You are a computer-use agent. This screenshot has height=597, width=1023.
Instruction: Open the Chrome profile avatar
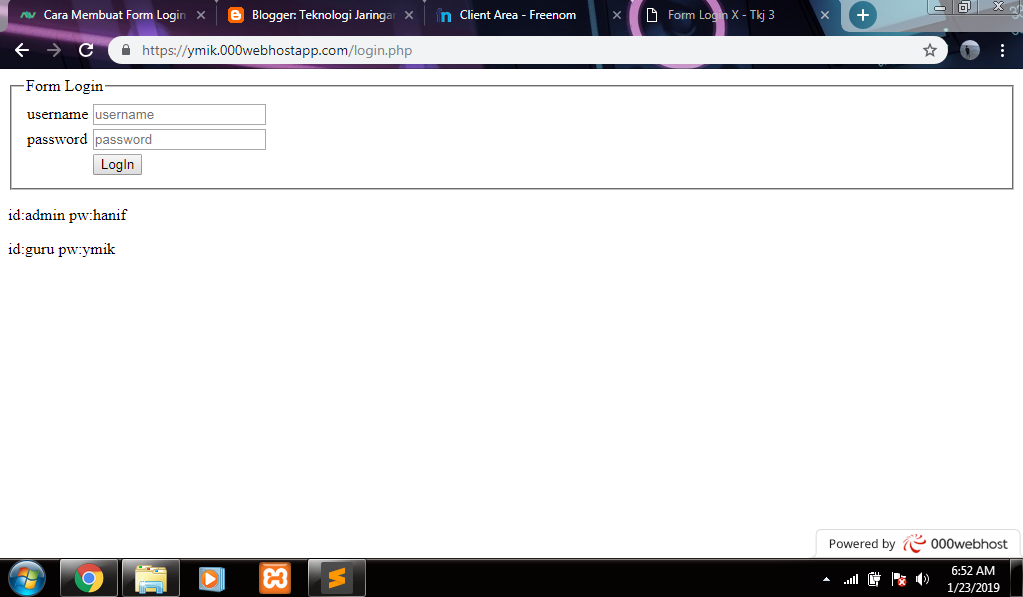tap(969, 49)
